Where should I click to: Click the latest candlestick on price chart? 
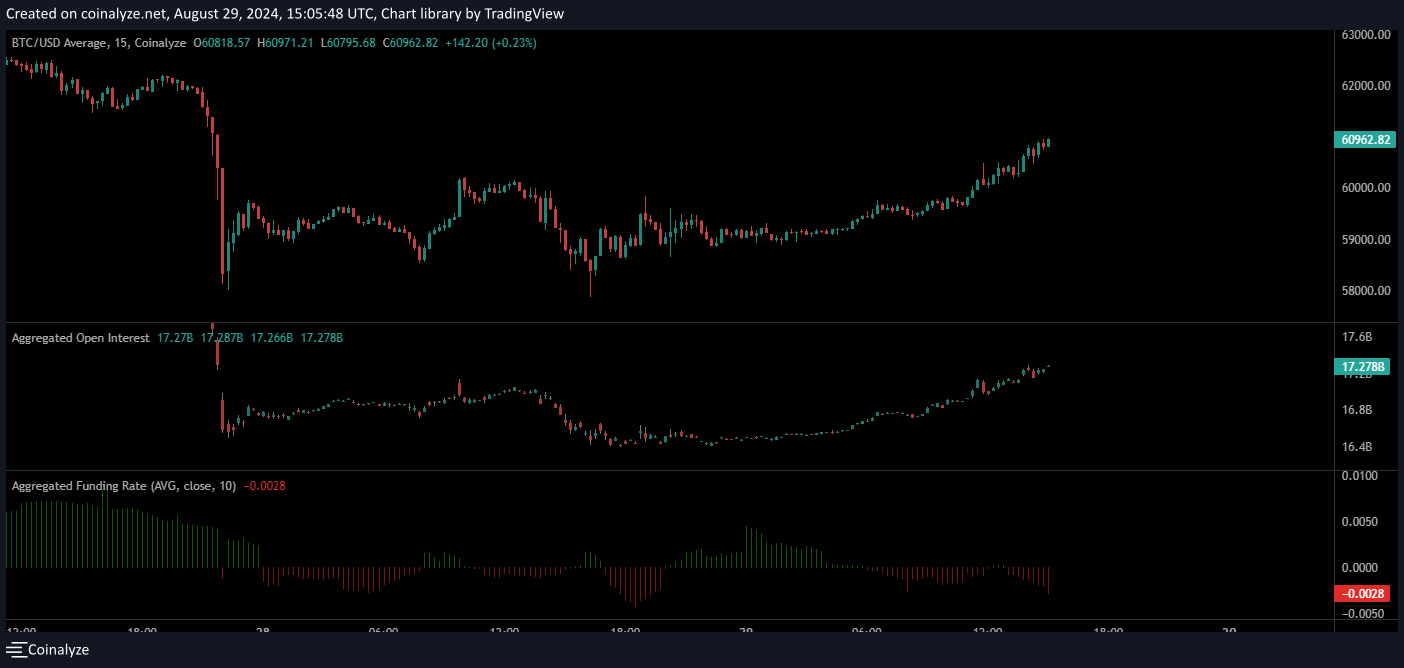click(x=1048, y=143)
